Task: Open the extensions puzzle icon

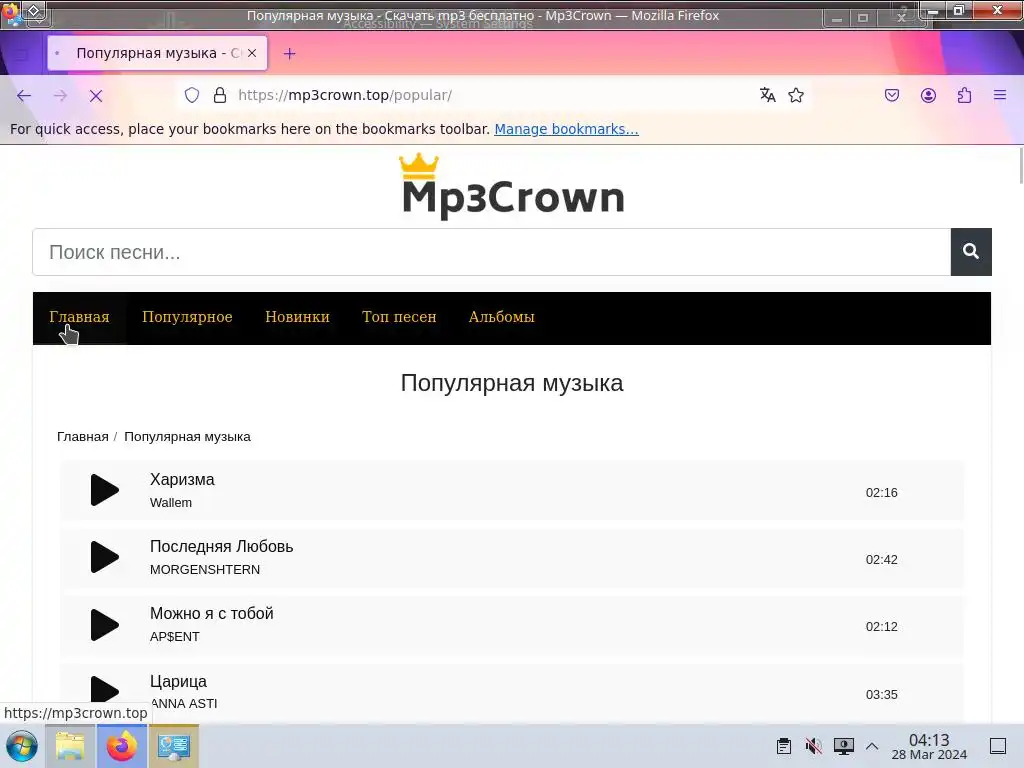Action: coord(965,95)
